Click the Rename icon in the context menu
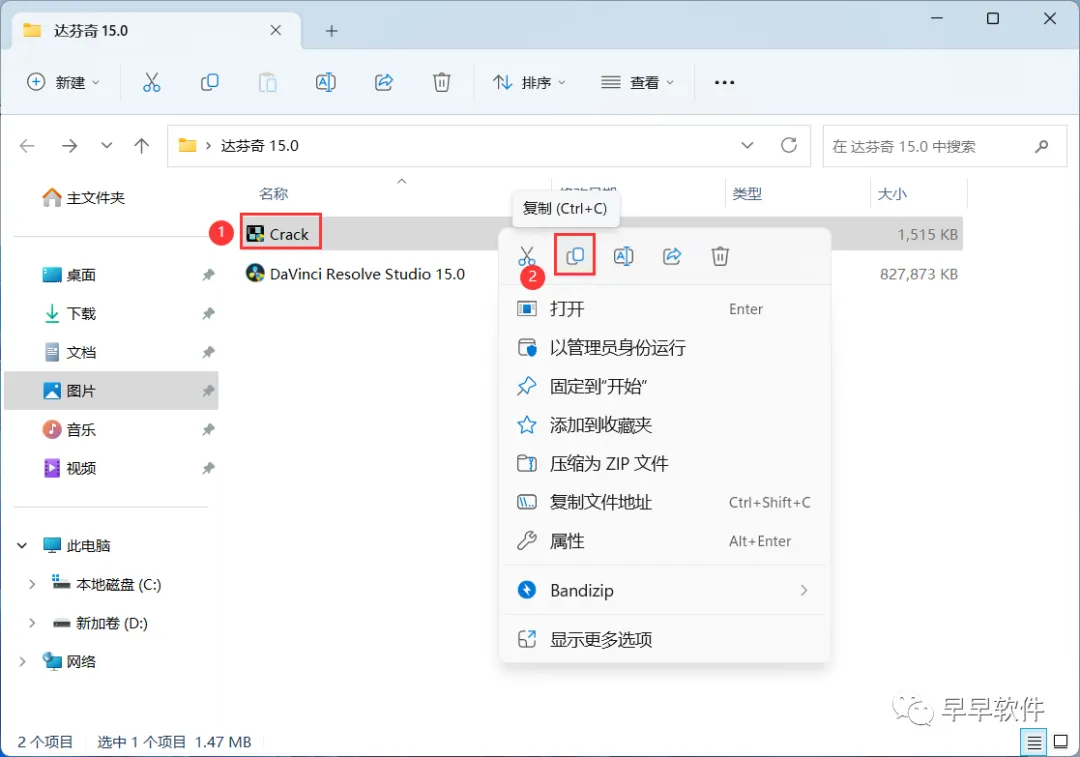This screenshot has width=1080, height=757. click(623, 256)
